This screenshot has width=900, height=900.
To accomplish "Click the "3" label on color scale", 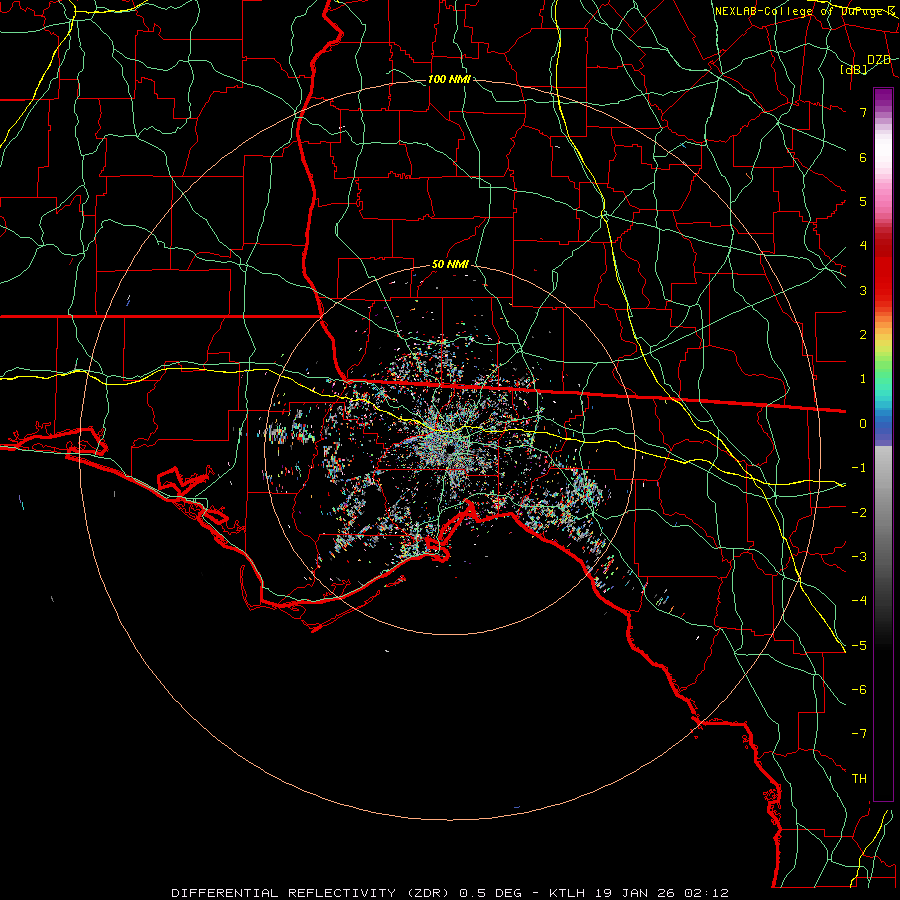I will [863, 290].
